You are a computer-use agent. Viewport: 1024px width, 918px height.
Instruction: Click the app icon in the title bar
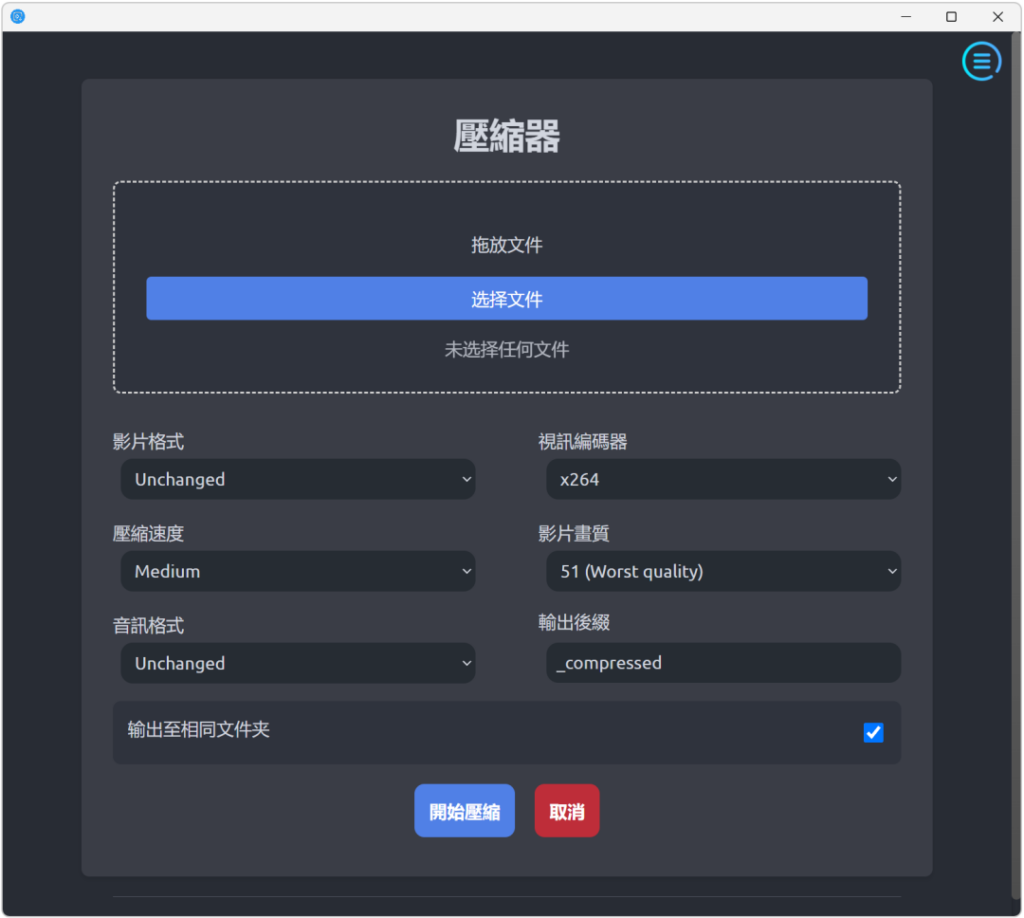(x=17, y=16)
